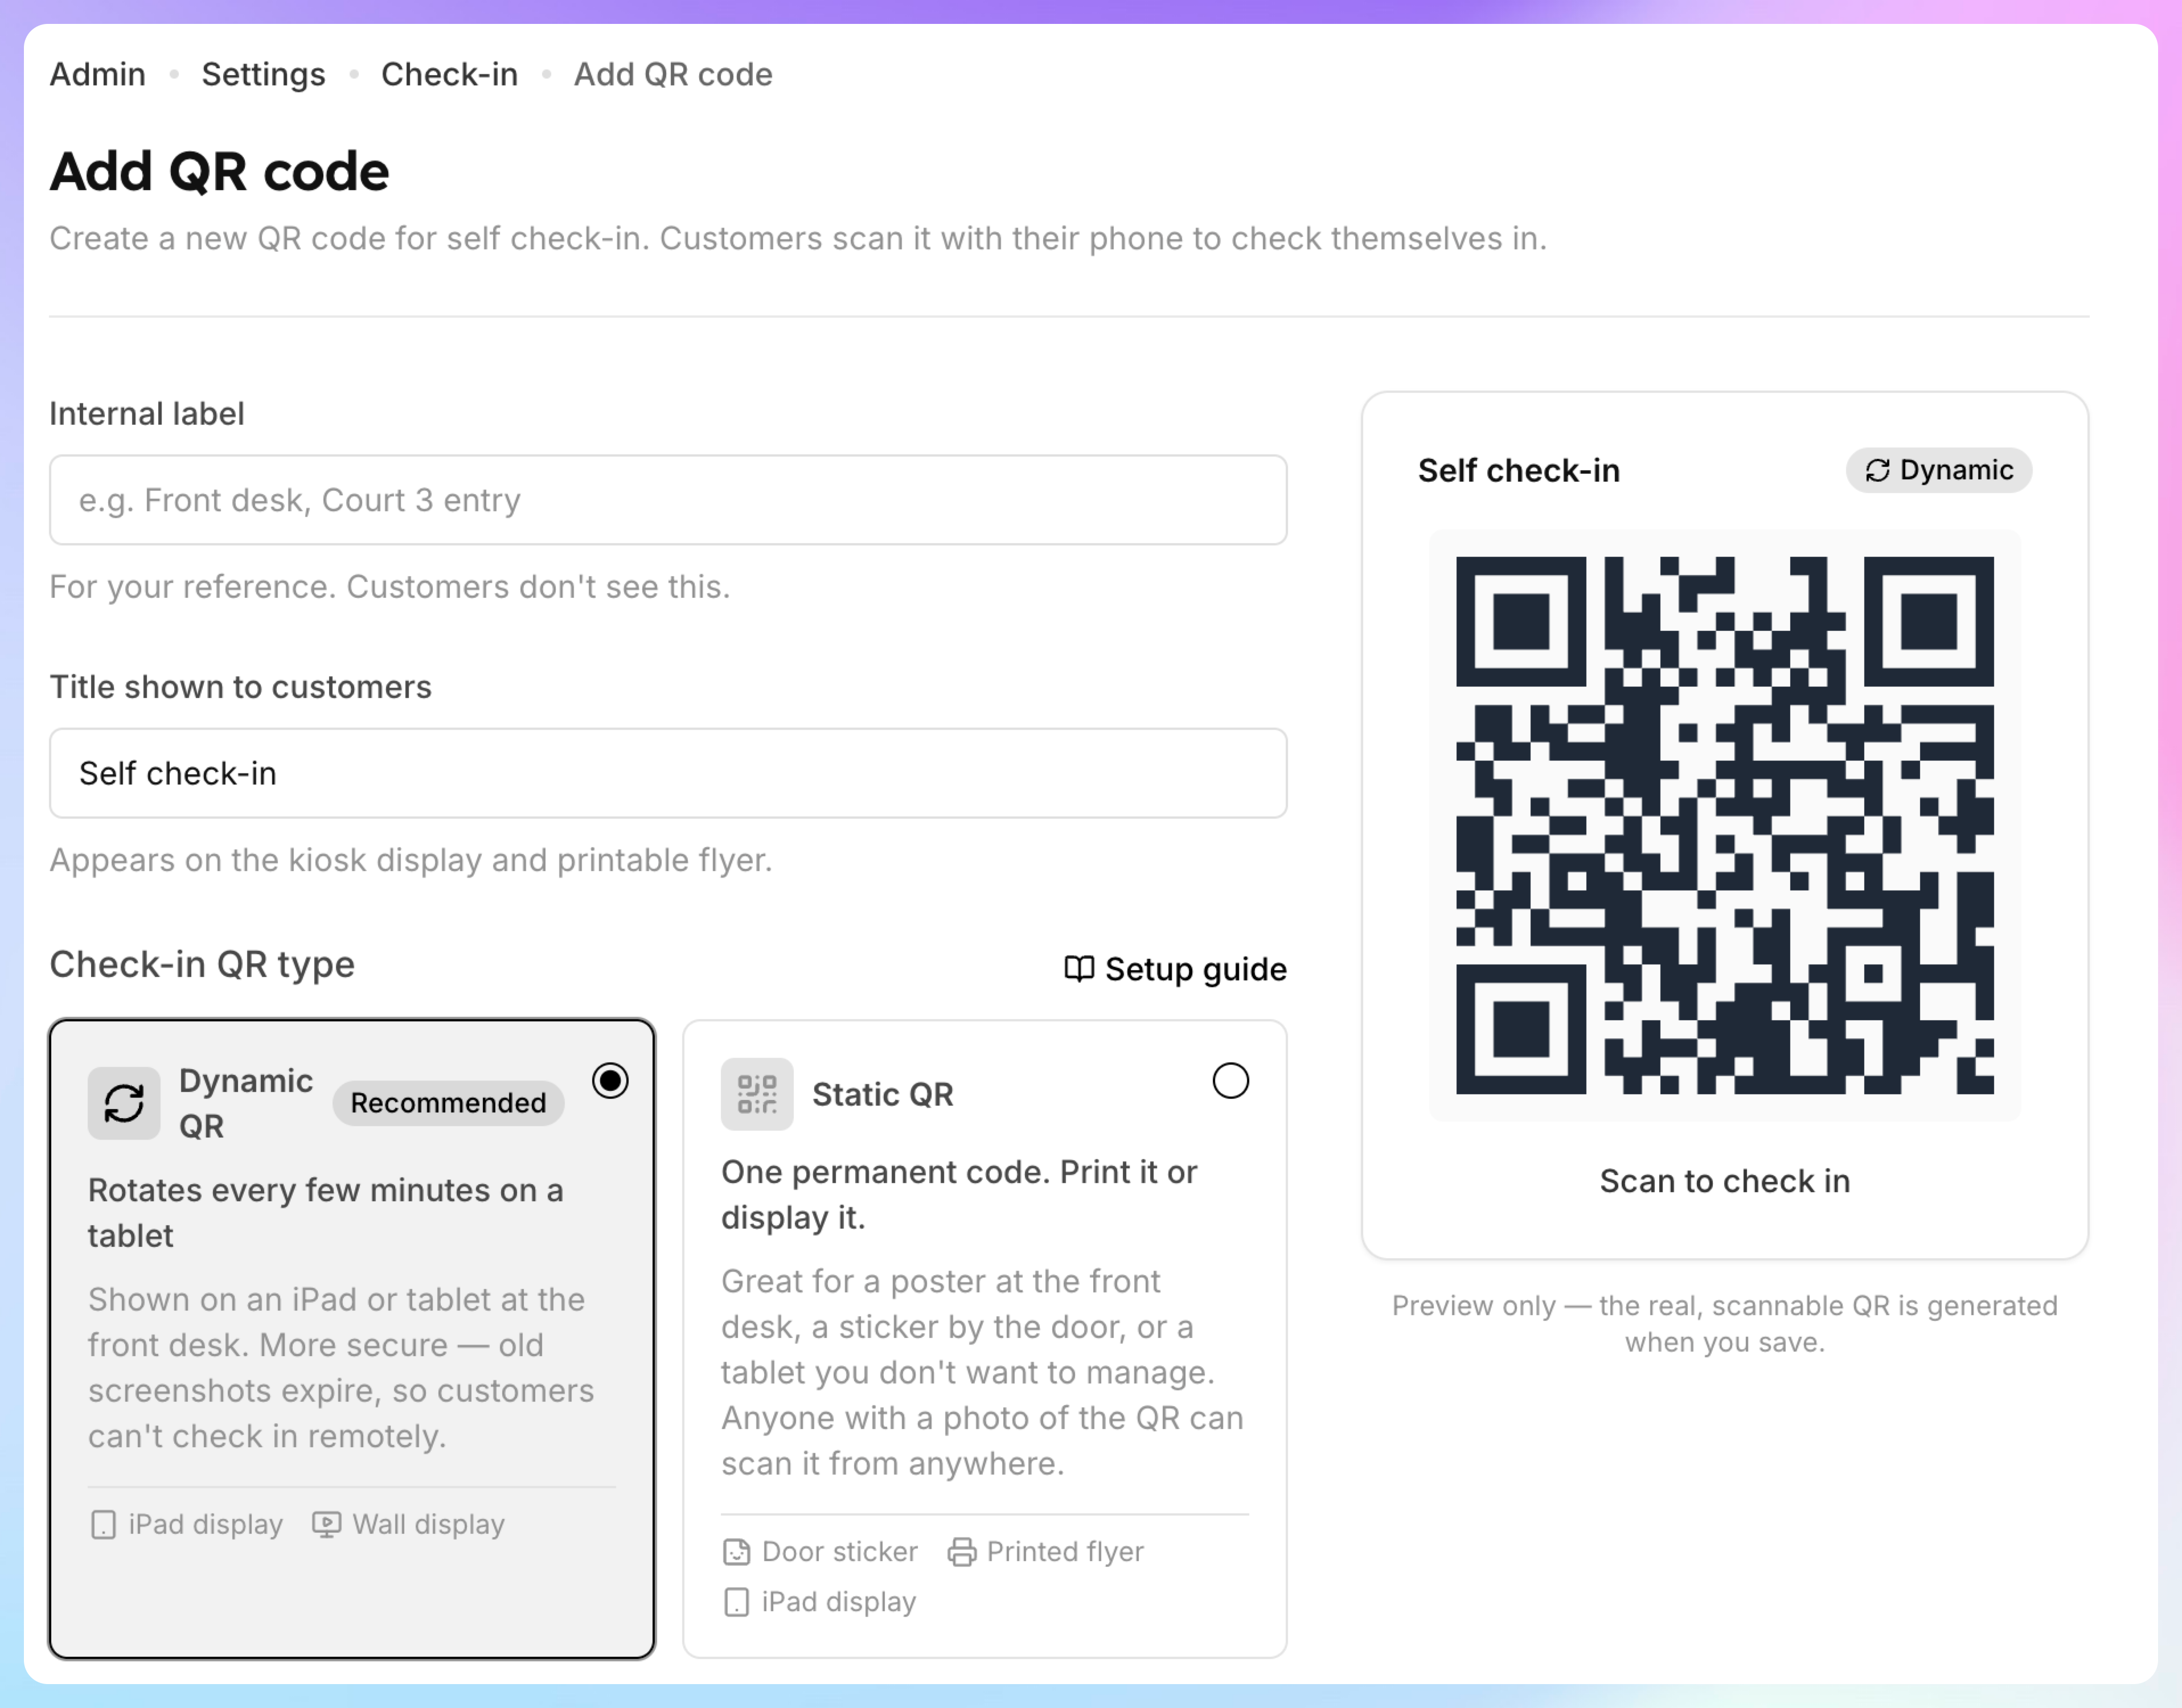Viewport: 2182px width, 1708px height.
Task: Click the Recommended badge on Dynamic QR
Action: [448, 1103]
